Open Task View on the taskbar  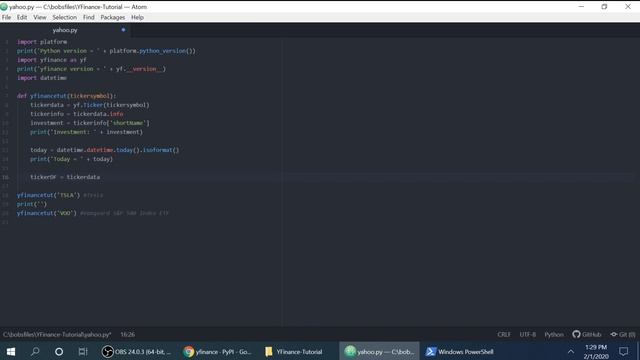pyautogui.click(x=83, y=351)
